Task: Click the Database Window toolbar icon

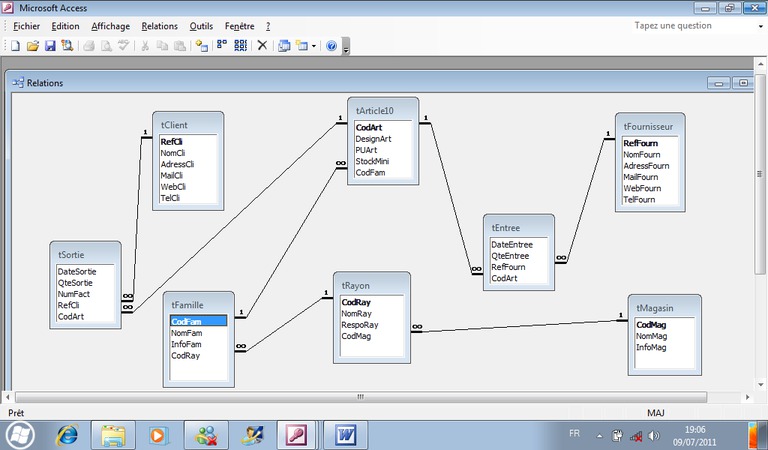Action: pyautogui.click(x=284, y=46)
